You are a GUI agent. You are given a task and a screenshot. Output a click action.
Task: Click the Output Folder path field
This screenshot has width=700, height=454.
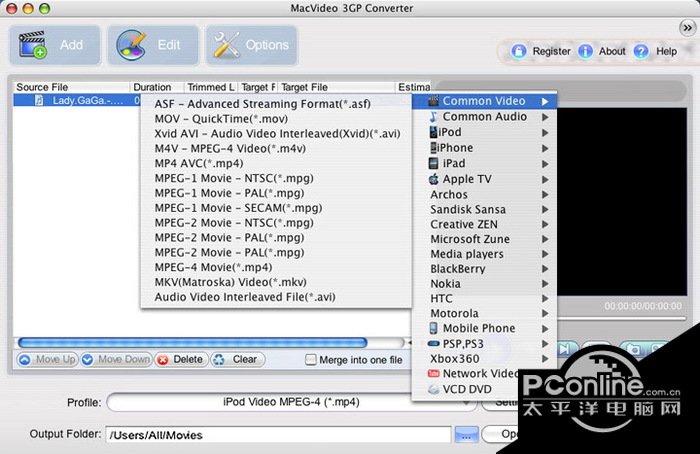278,435
